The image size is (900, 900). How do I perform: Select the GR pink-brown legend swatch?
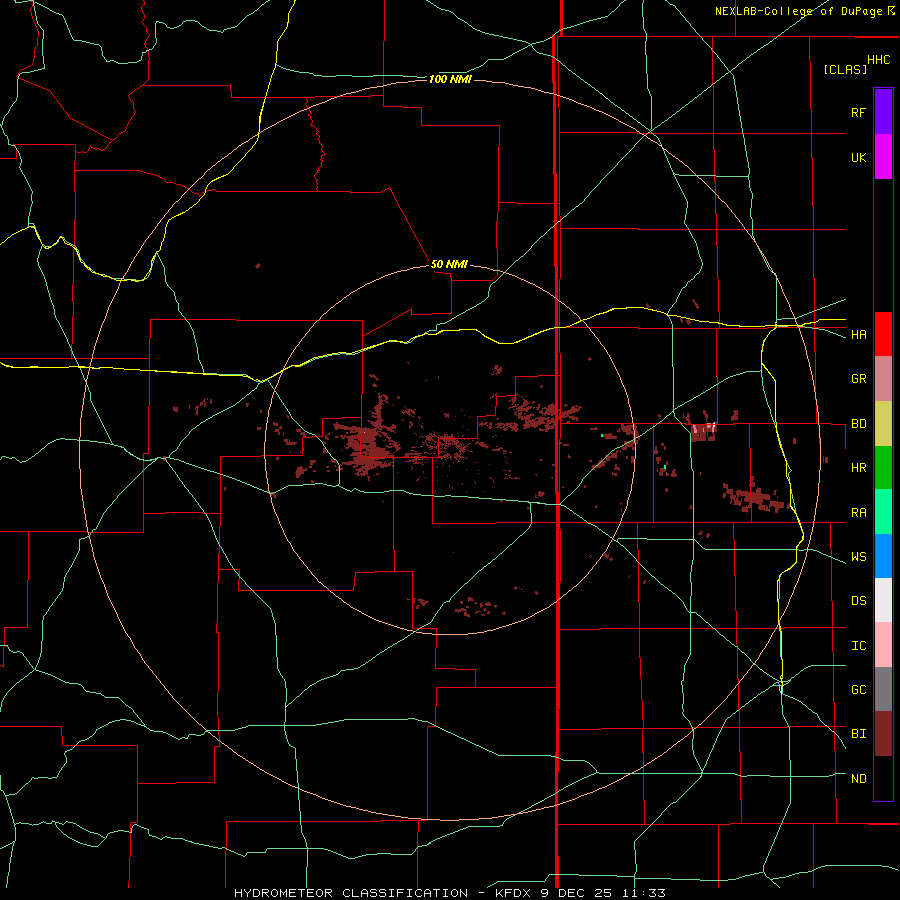(x=883, y=379)
